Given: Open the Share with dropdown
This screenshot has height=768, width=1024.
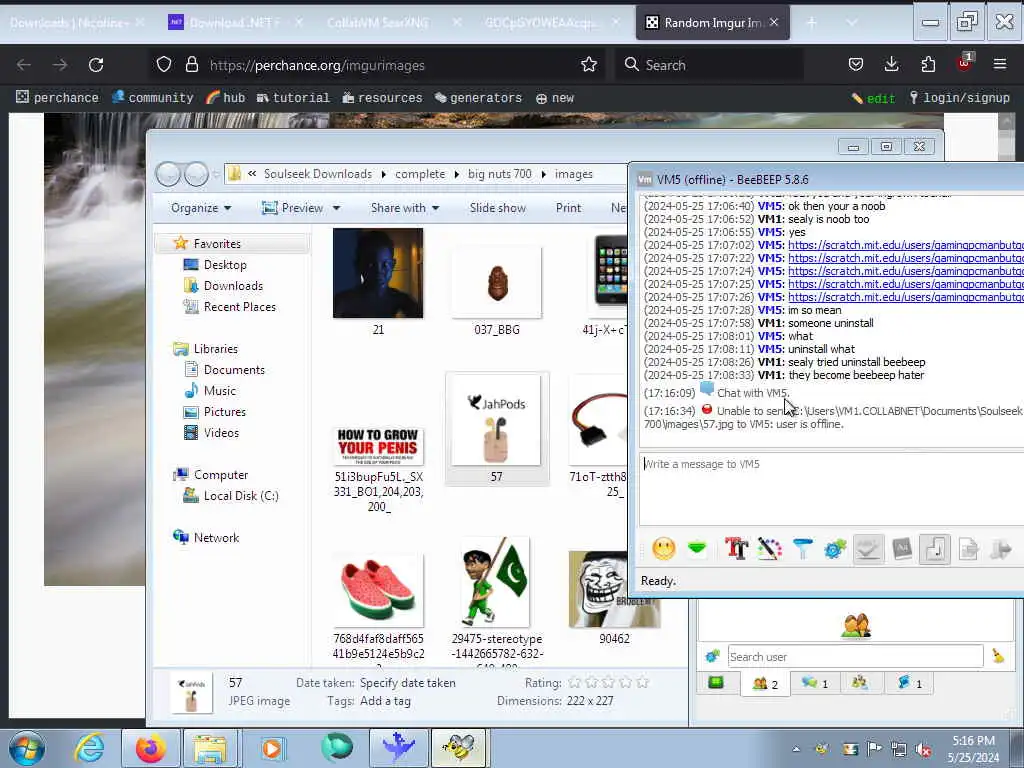Looking at the screenshot, I should tap(405, 208).
